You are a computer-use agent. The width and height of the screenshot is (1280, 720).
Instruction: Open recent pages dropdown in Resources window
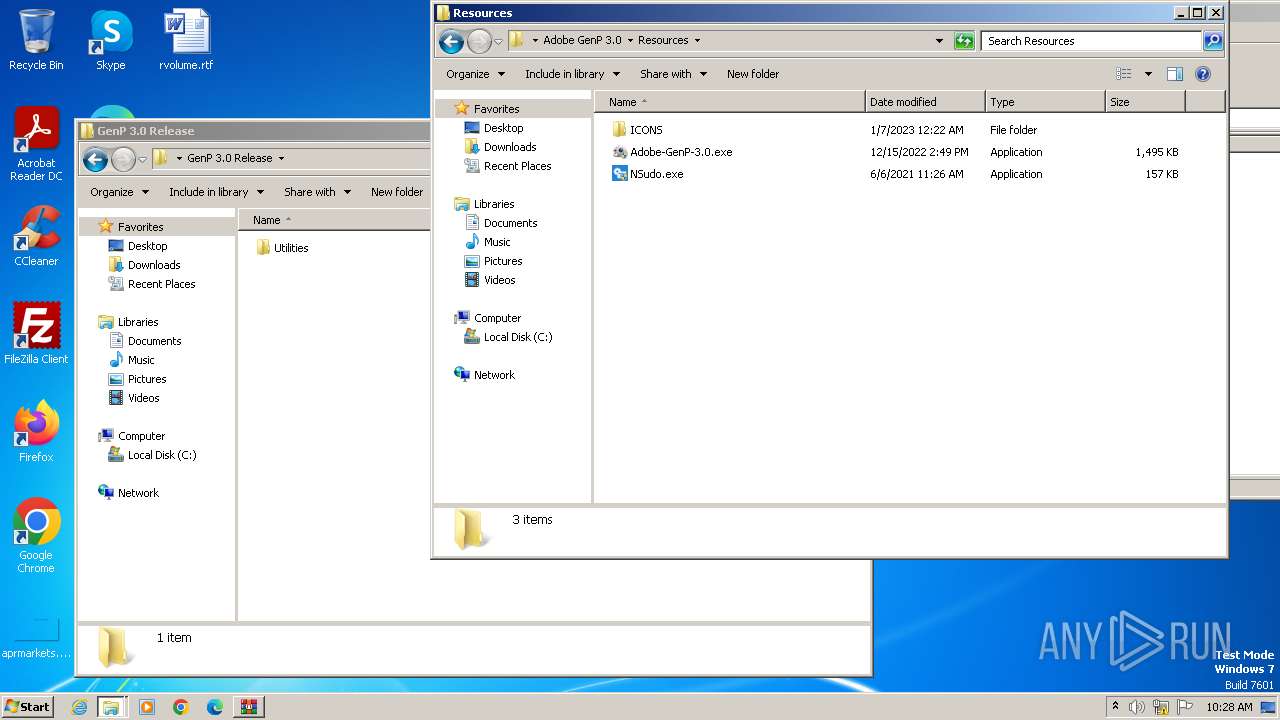(498, 42)
